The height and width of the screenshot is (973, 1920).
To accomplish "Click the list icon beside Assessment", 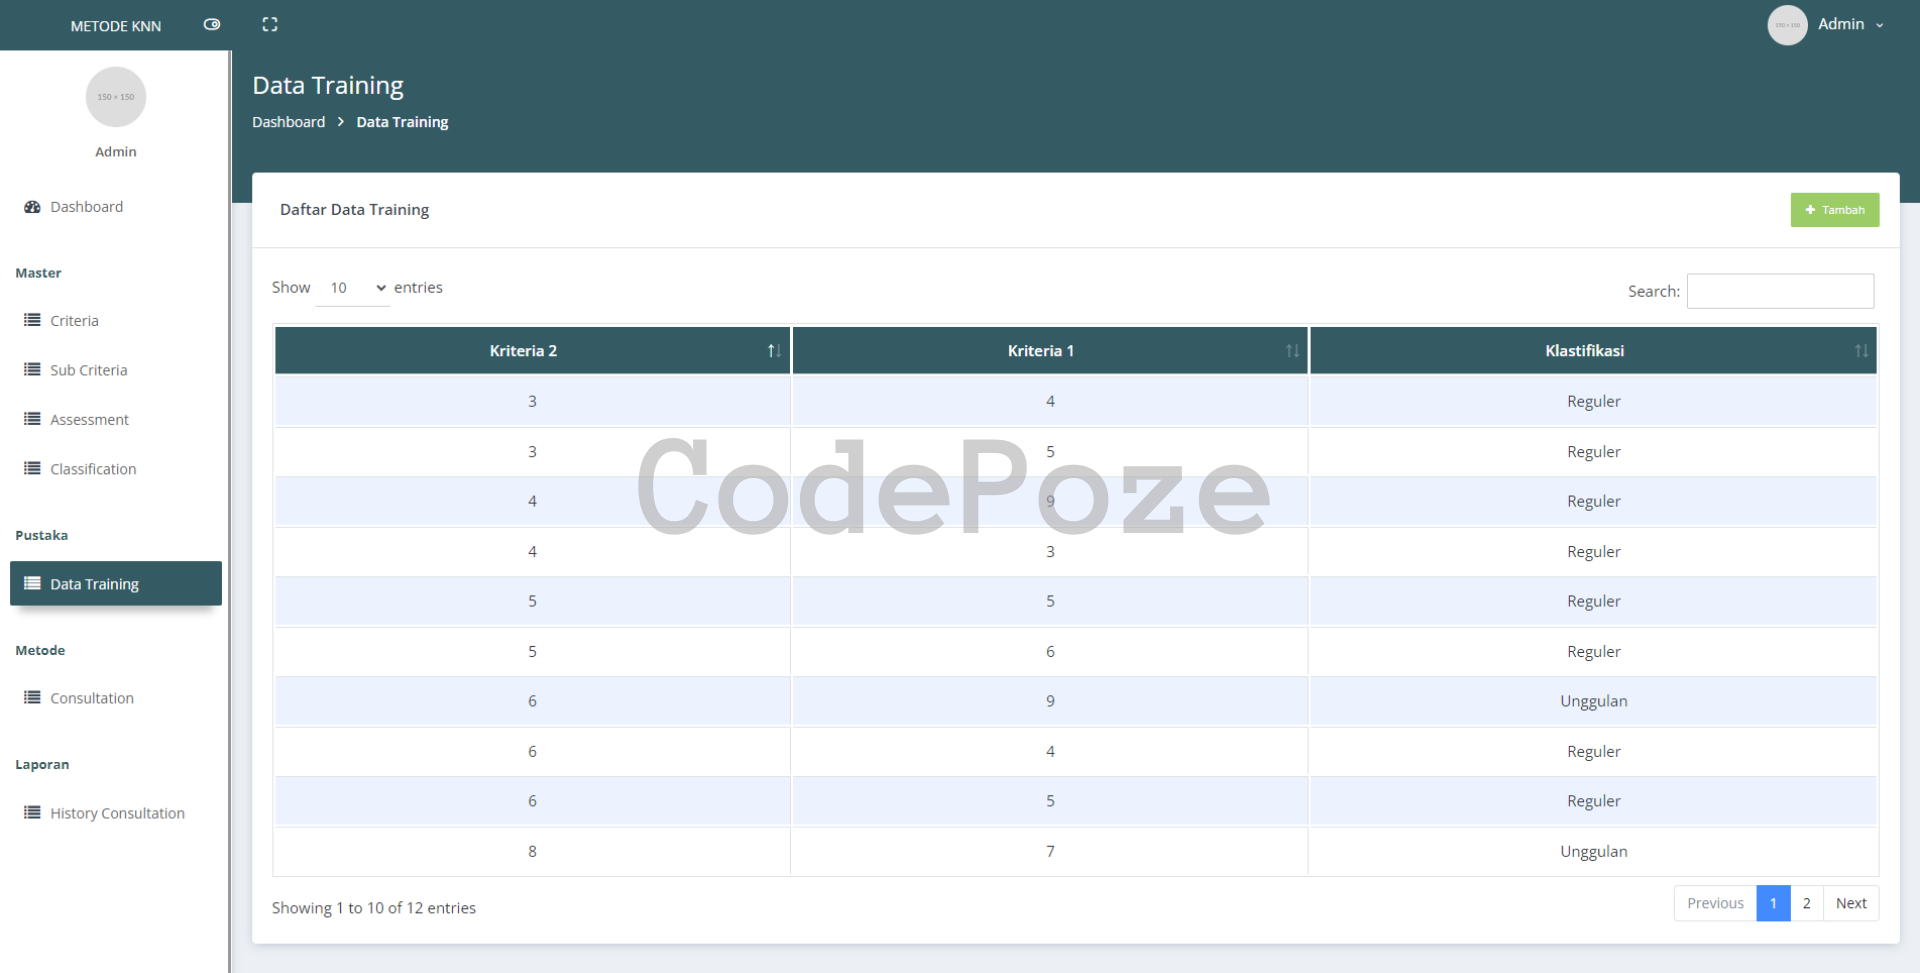I will 32,419.
